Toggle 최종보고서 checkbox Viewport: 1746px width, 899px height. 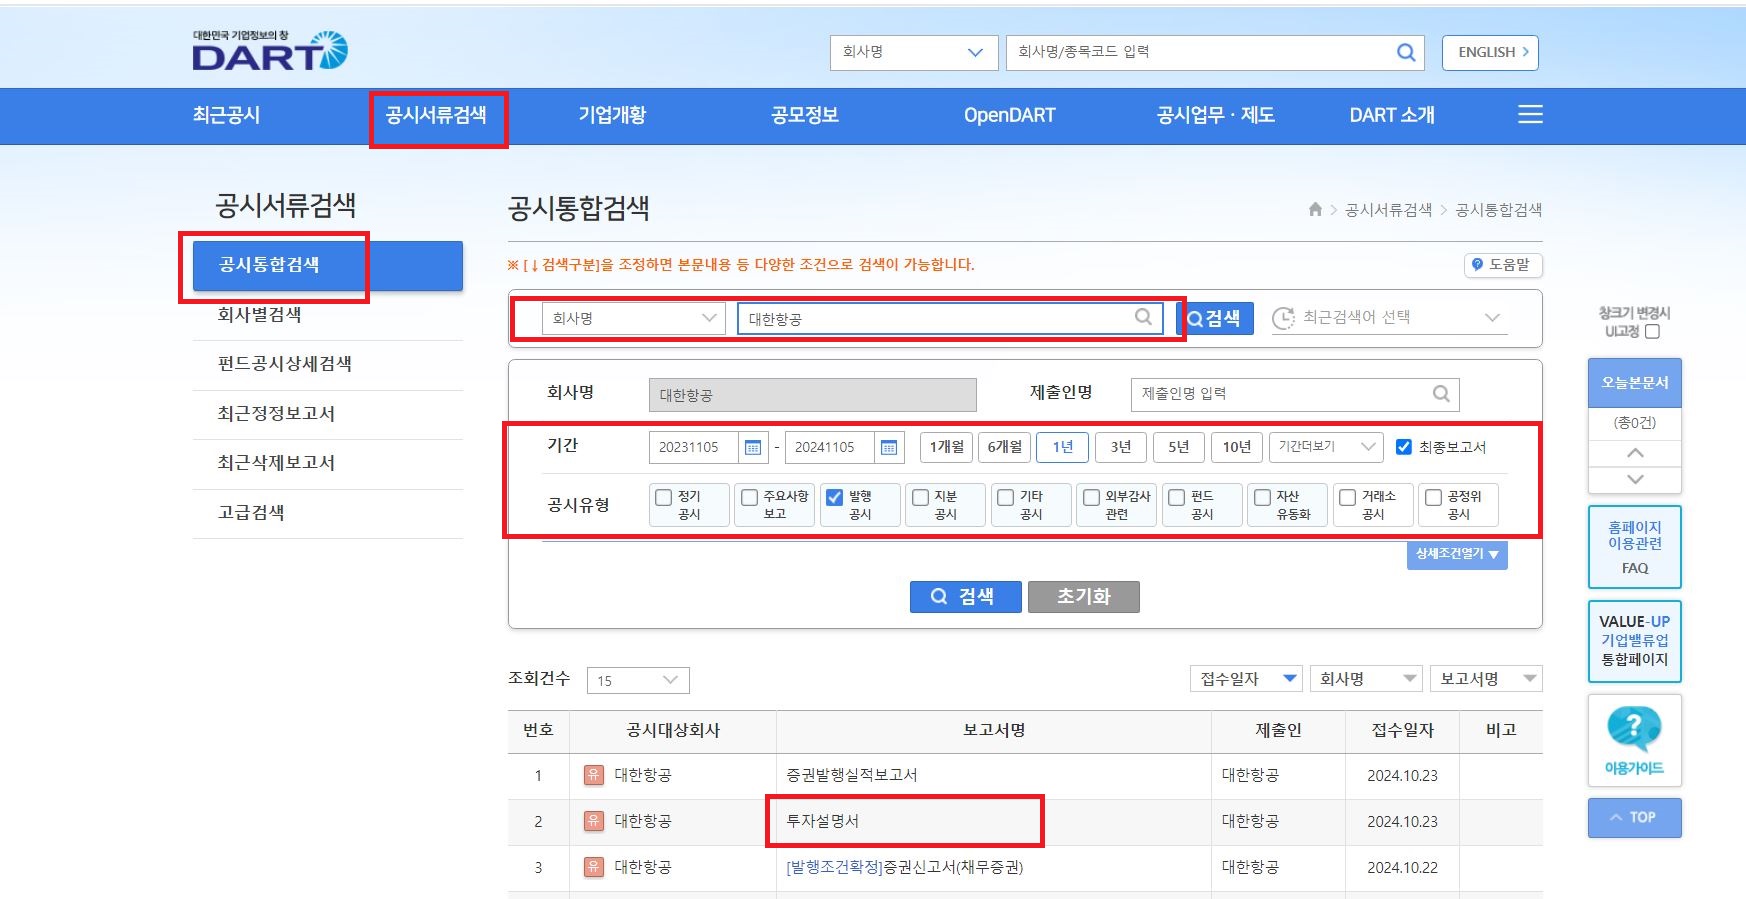click(x=1404, y=447)
